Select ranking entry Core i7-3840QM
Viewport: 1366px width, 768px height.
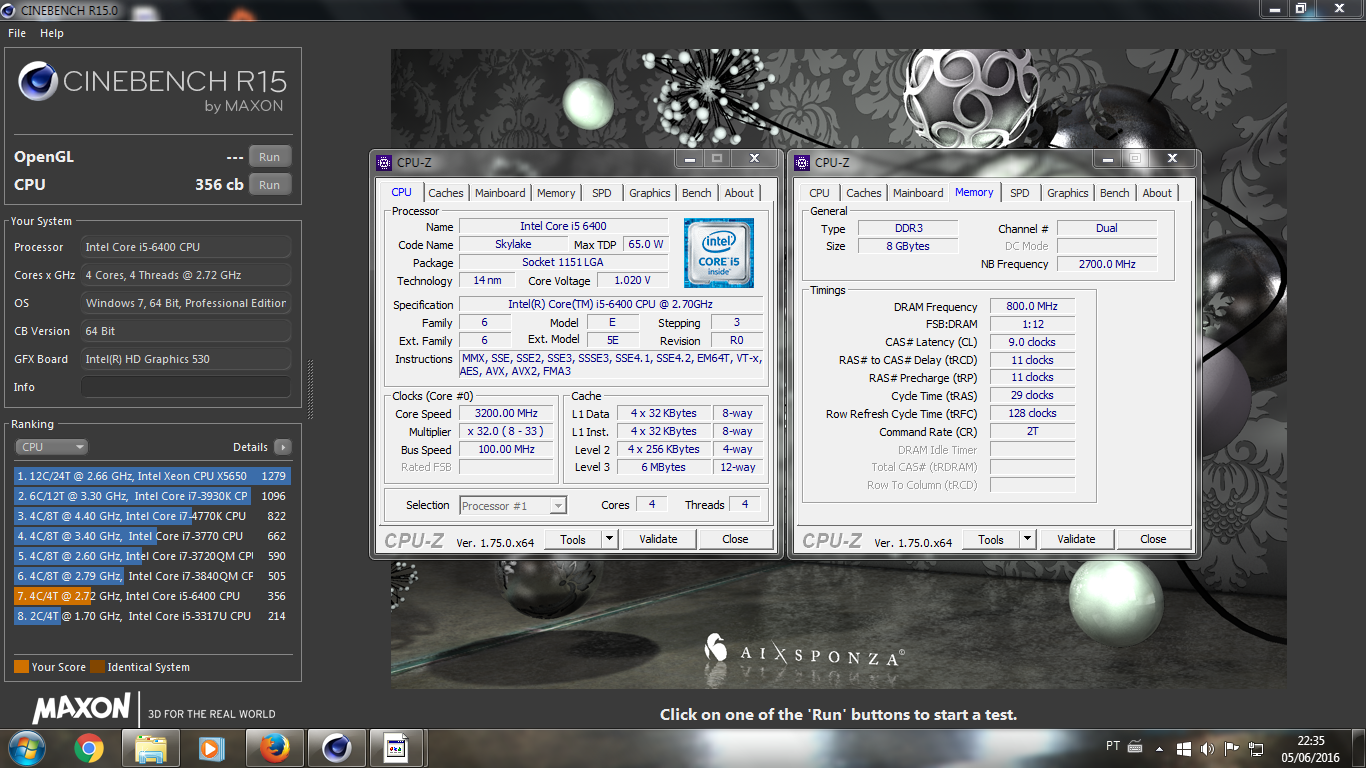tap(152, 576)
